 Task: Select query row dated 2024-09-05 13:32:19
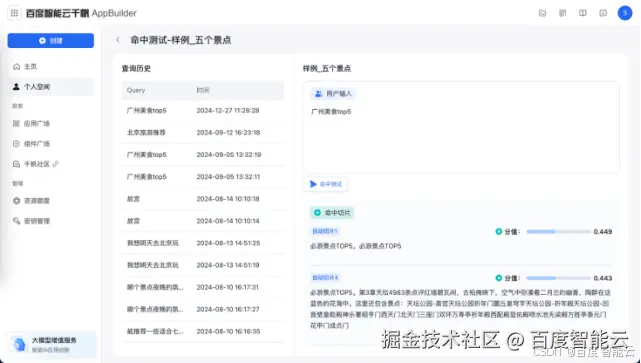(203, 155)
